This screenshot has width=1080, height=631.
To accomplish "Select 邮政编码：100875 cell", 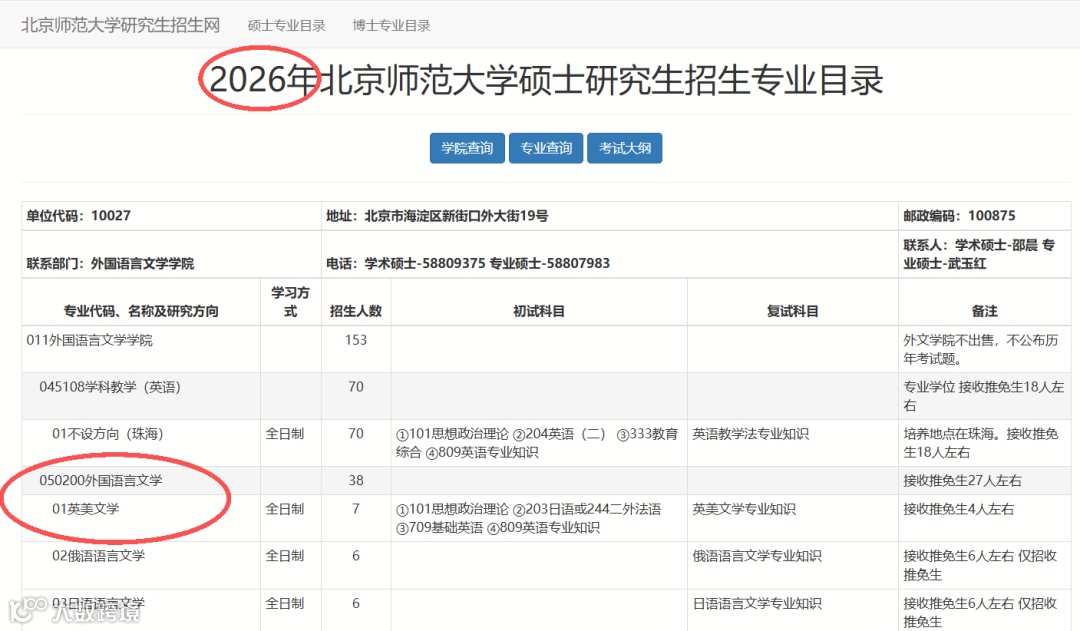I will tap(984, 216).
